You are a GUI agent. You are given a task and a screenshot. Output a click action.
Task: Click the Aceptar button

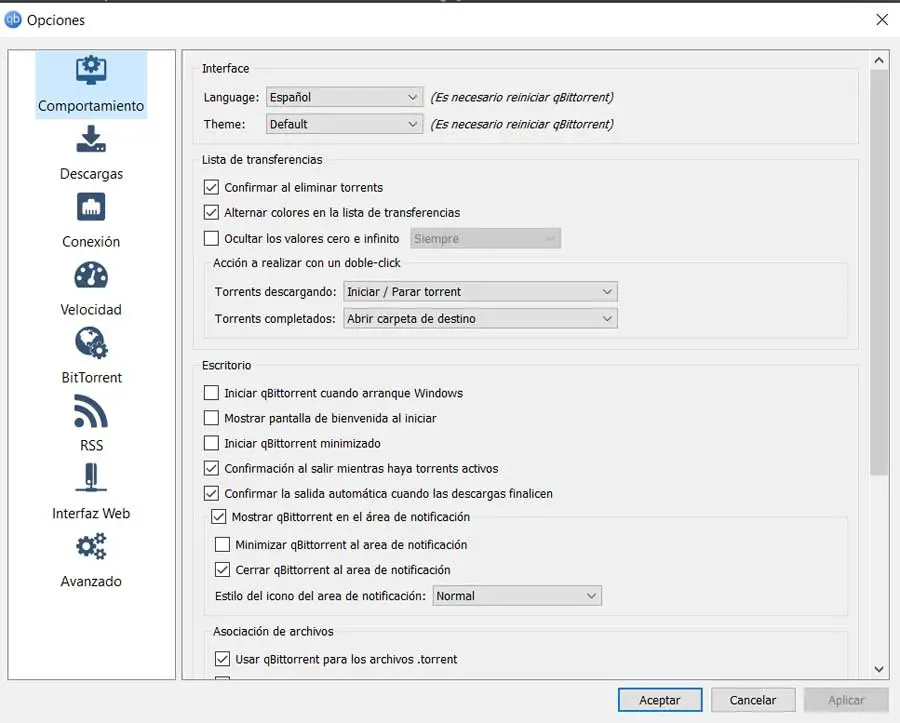pos(660,699)
